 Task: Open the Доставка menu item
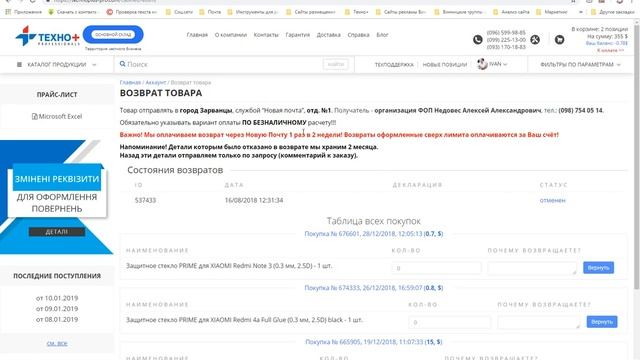coord(329,35)
